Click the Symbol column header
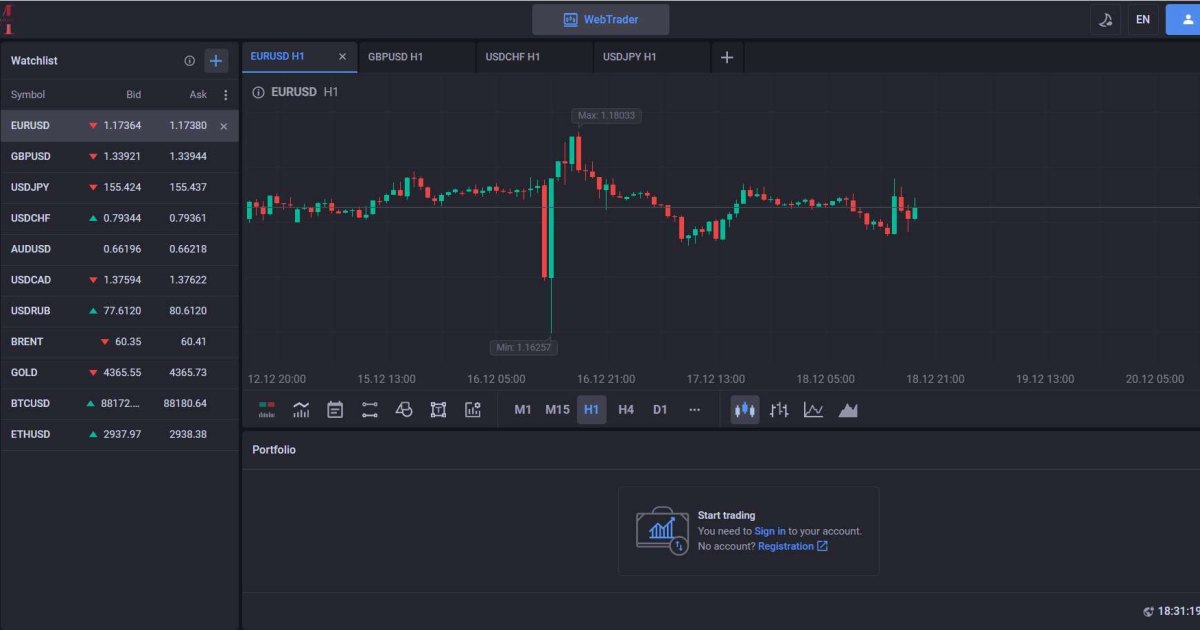 click(28, 95)
